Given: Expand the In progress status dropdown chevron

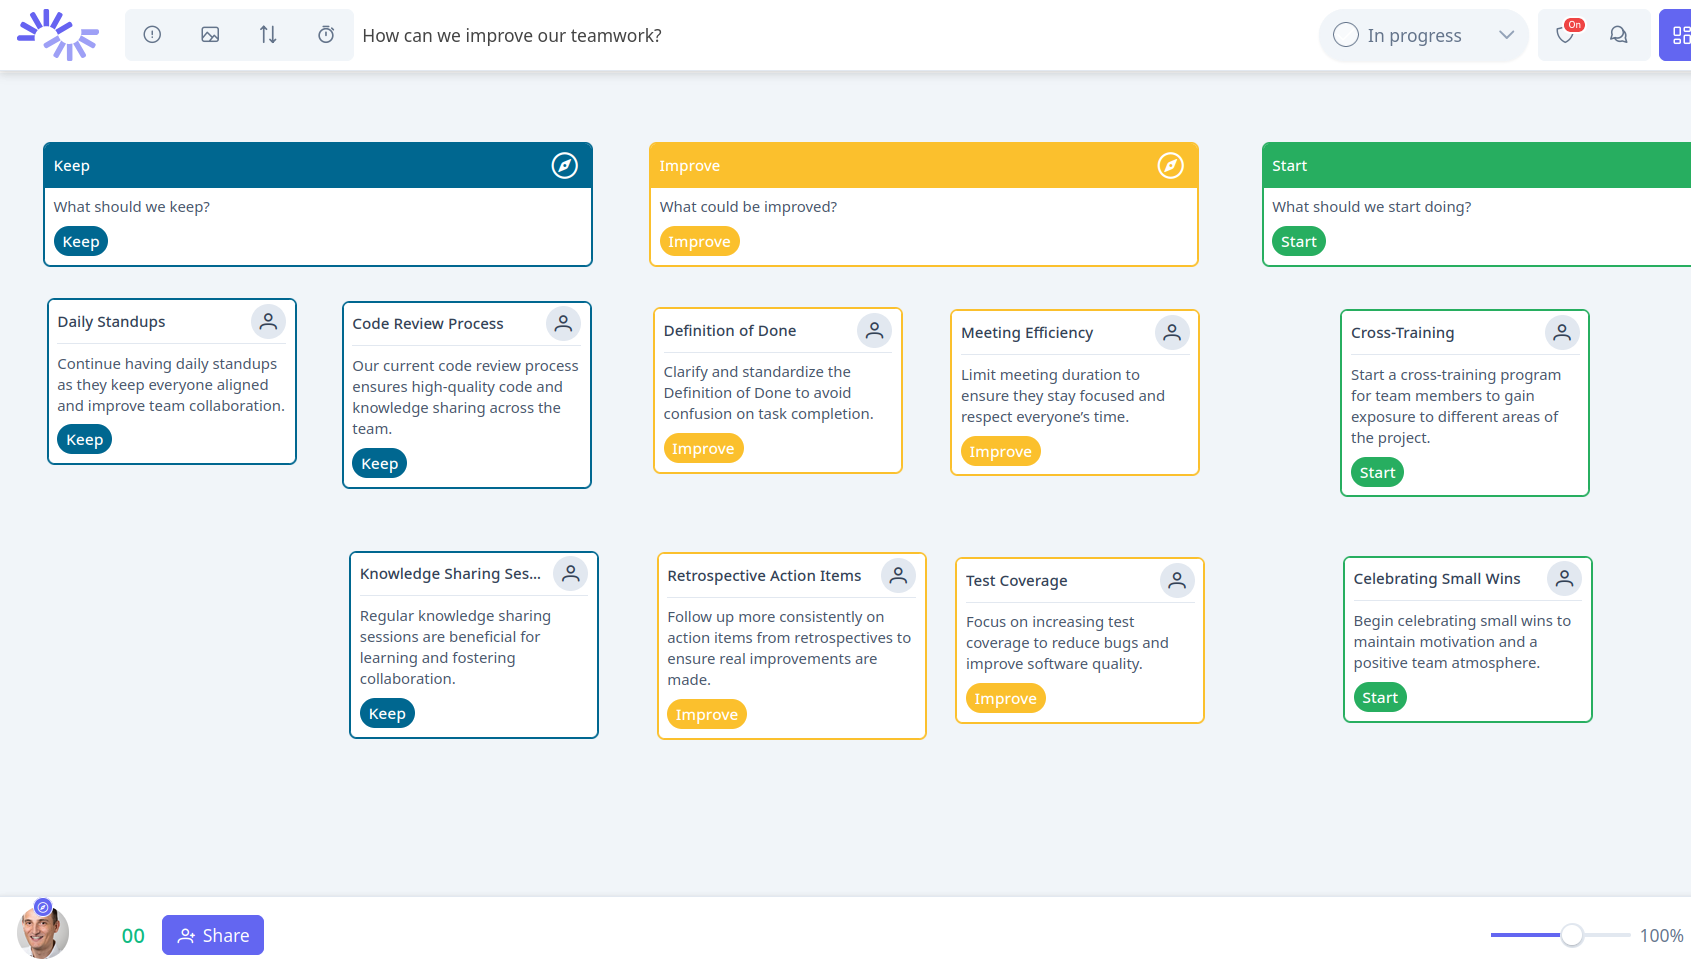Looking at the screenshot, I should pos(1506,36).
